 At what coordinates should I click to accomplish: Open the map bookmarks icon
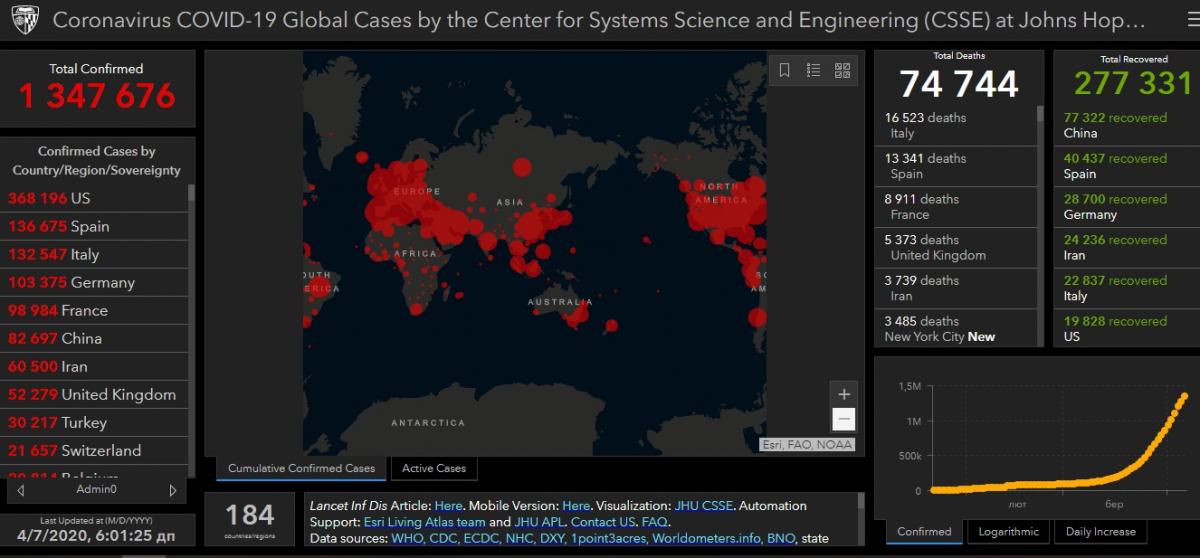coord(785,70)
